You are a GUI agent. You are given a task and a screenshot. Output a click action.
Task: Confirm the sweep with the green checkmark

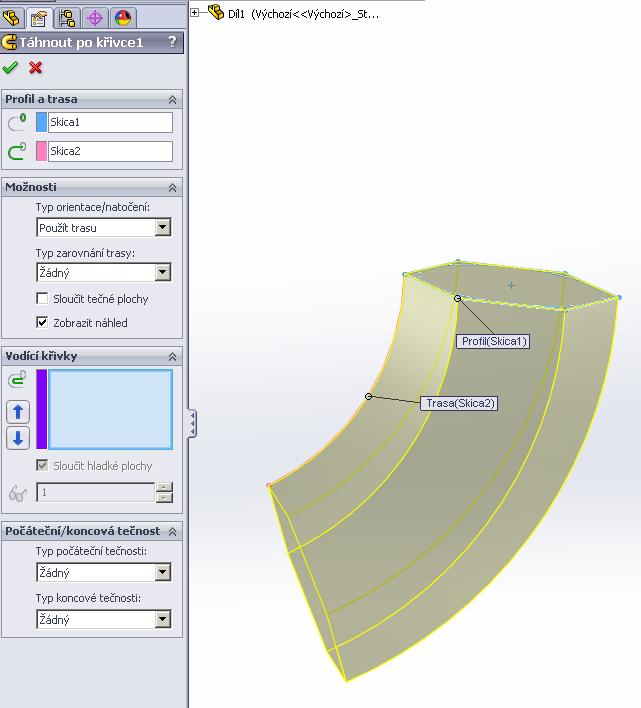pos(11,67)
